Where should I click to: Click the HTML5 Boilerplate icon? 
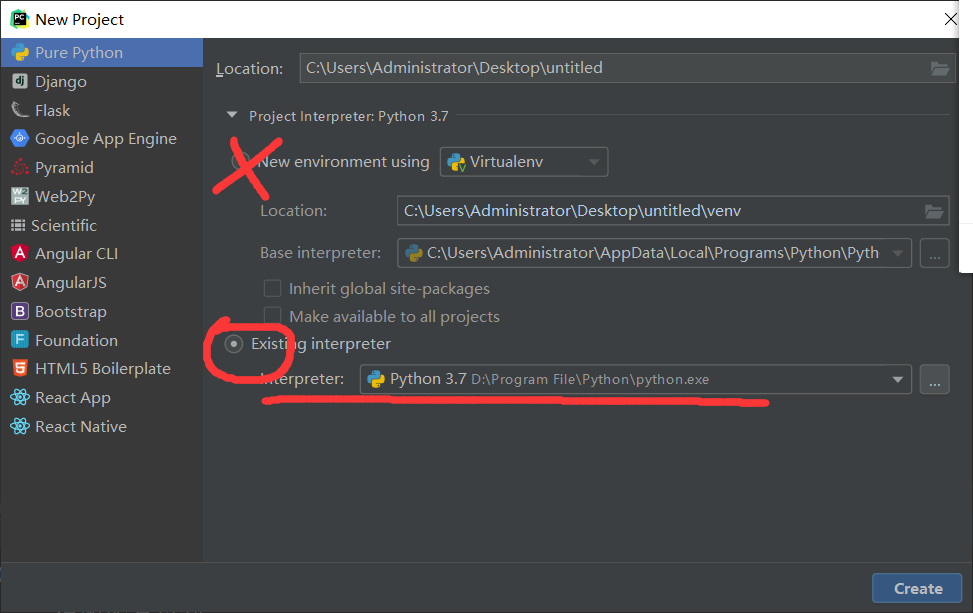(x=20, y=369)
